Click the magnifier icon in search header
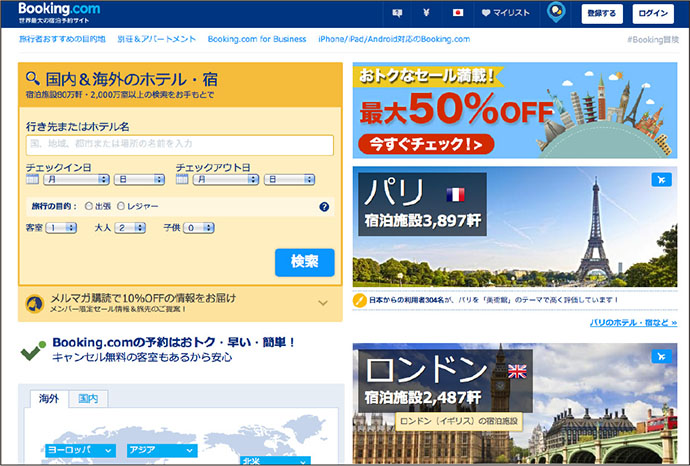Viewport: 690px width, 466px height. click(33, 78)
